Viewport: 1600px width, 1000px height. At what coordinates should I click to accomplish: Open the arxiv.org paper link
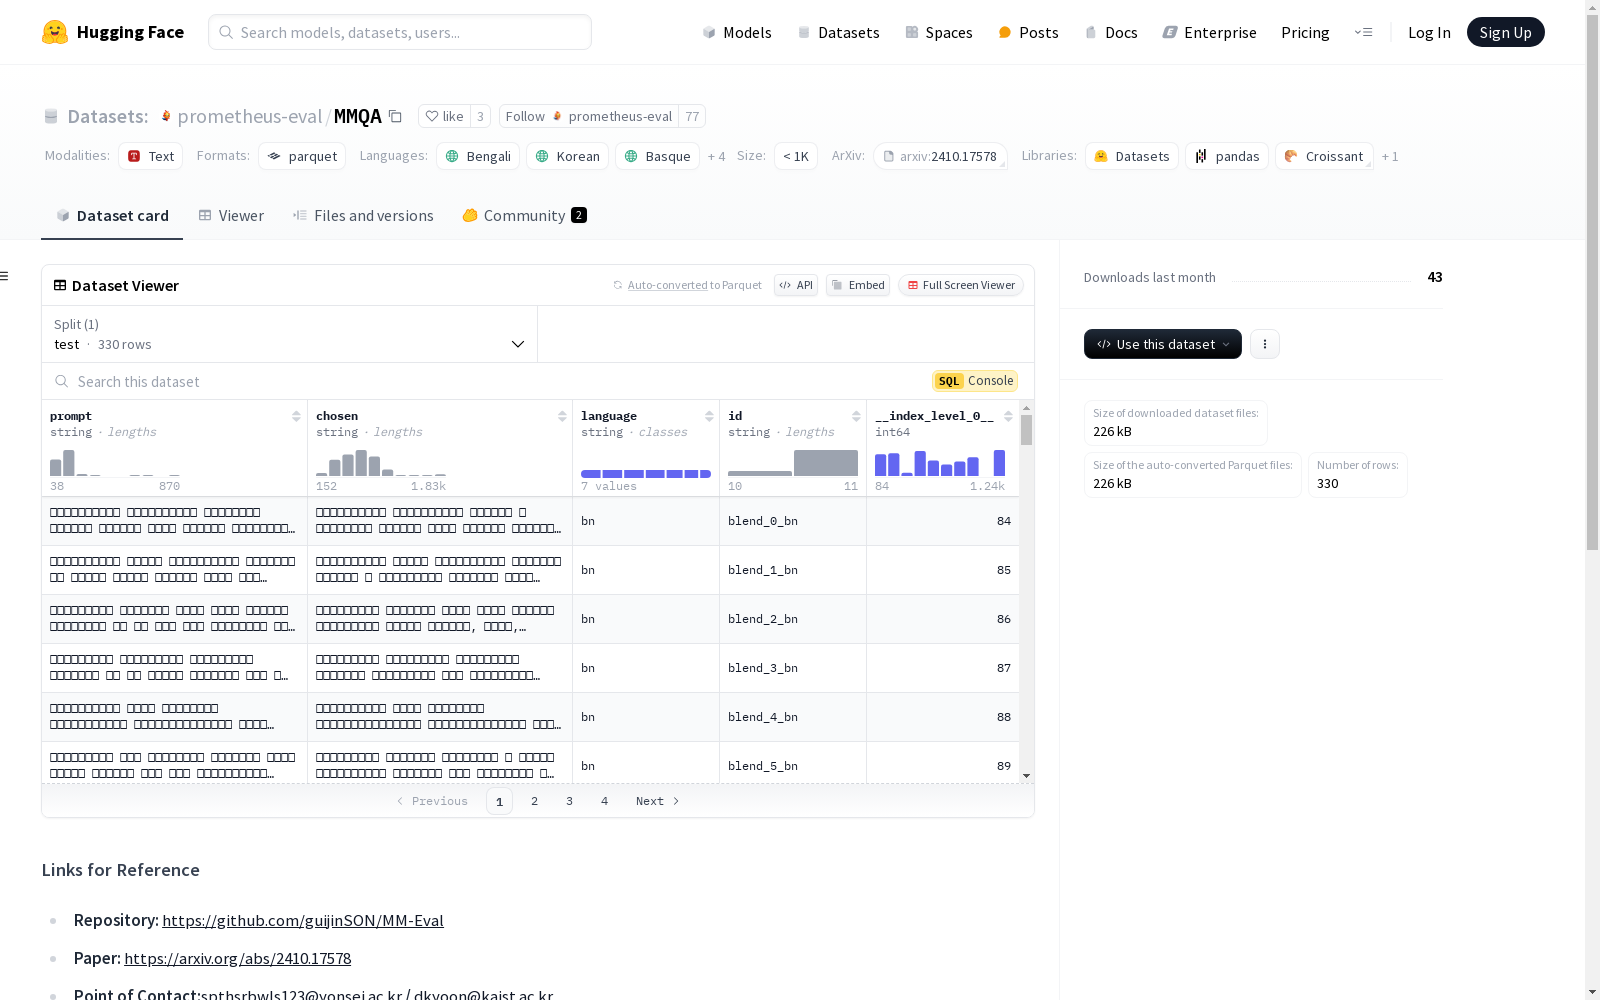click(x=238, y=958)
